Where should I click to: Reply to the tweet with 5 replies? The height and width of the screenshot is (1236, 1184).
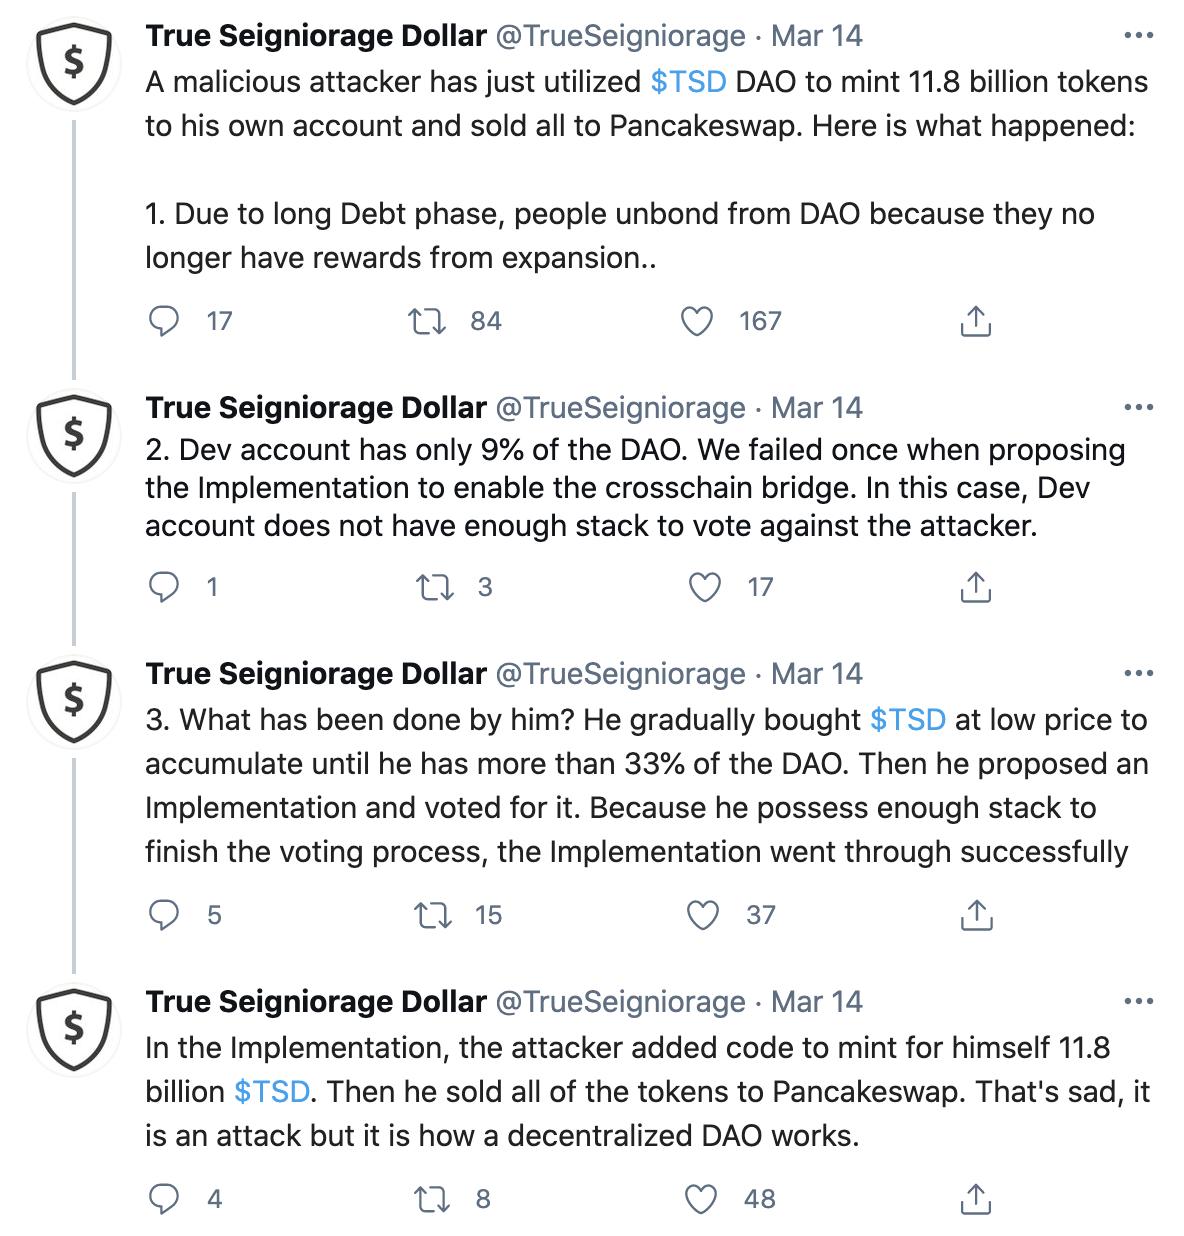click(163, 915)
